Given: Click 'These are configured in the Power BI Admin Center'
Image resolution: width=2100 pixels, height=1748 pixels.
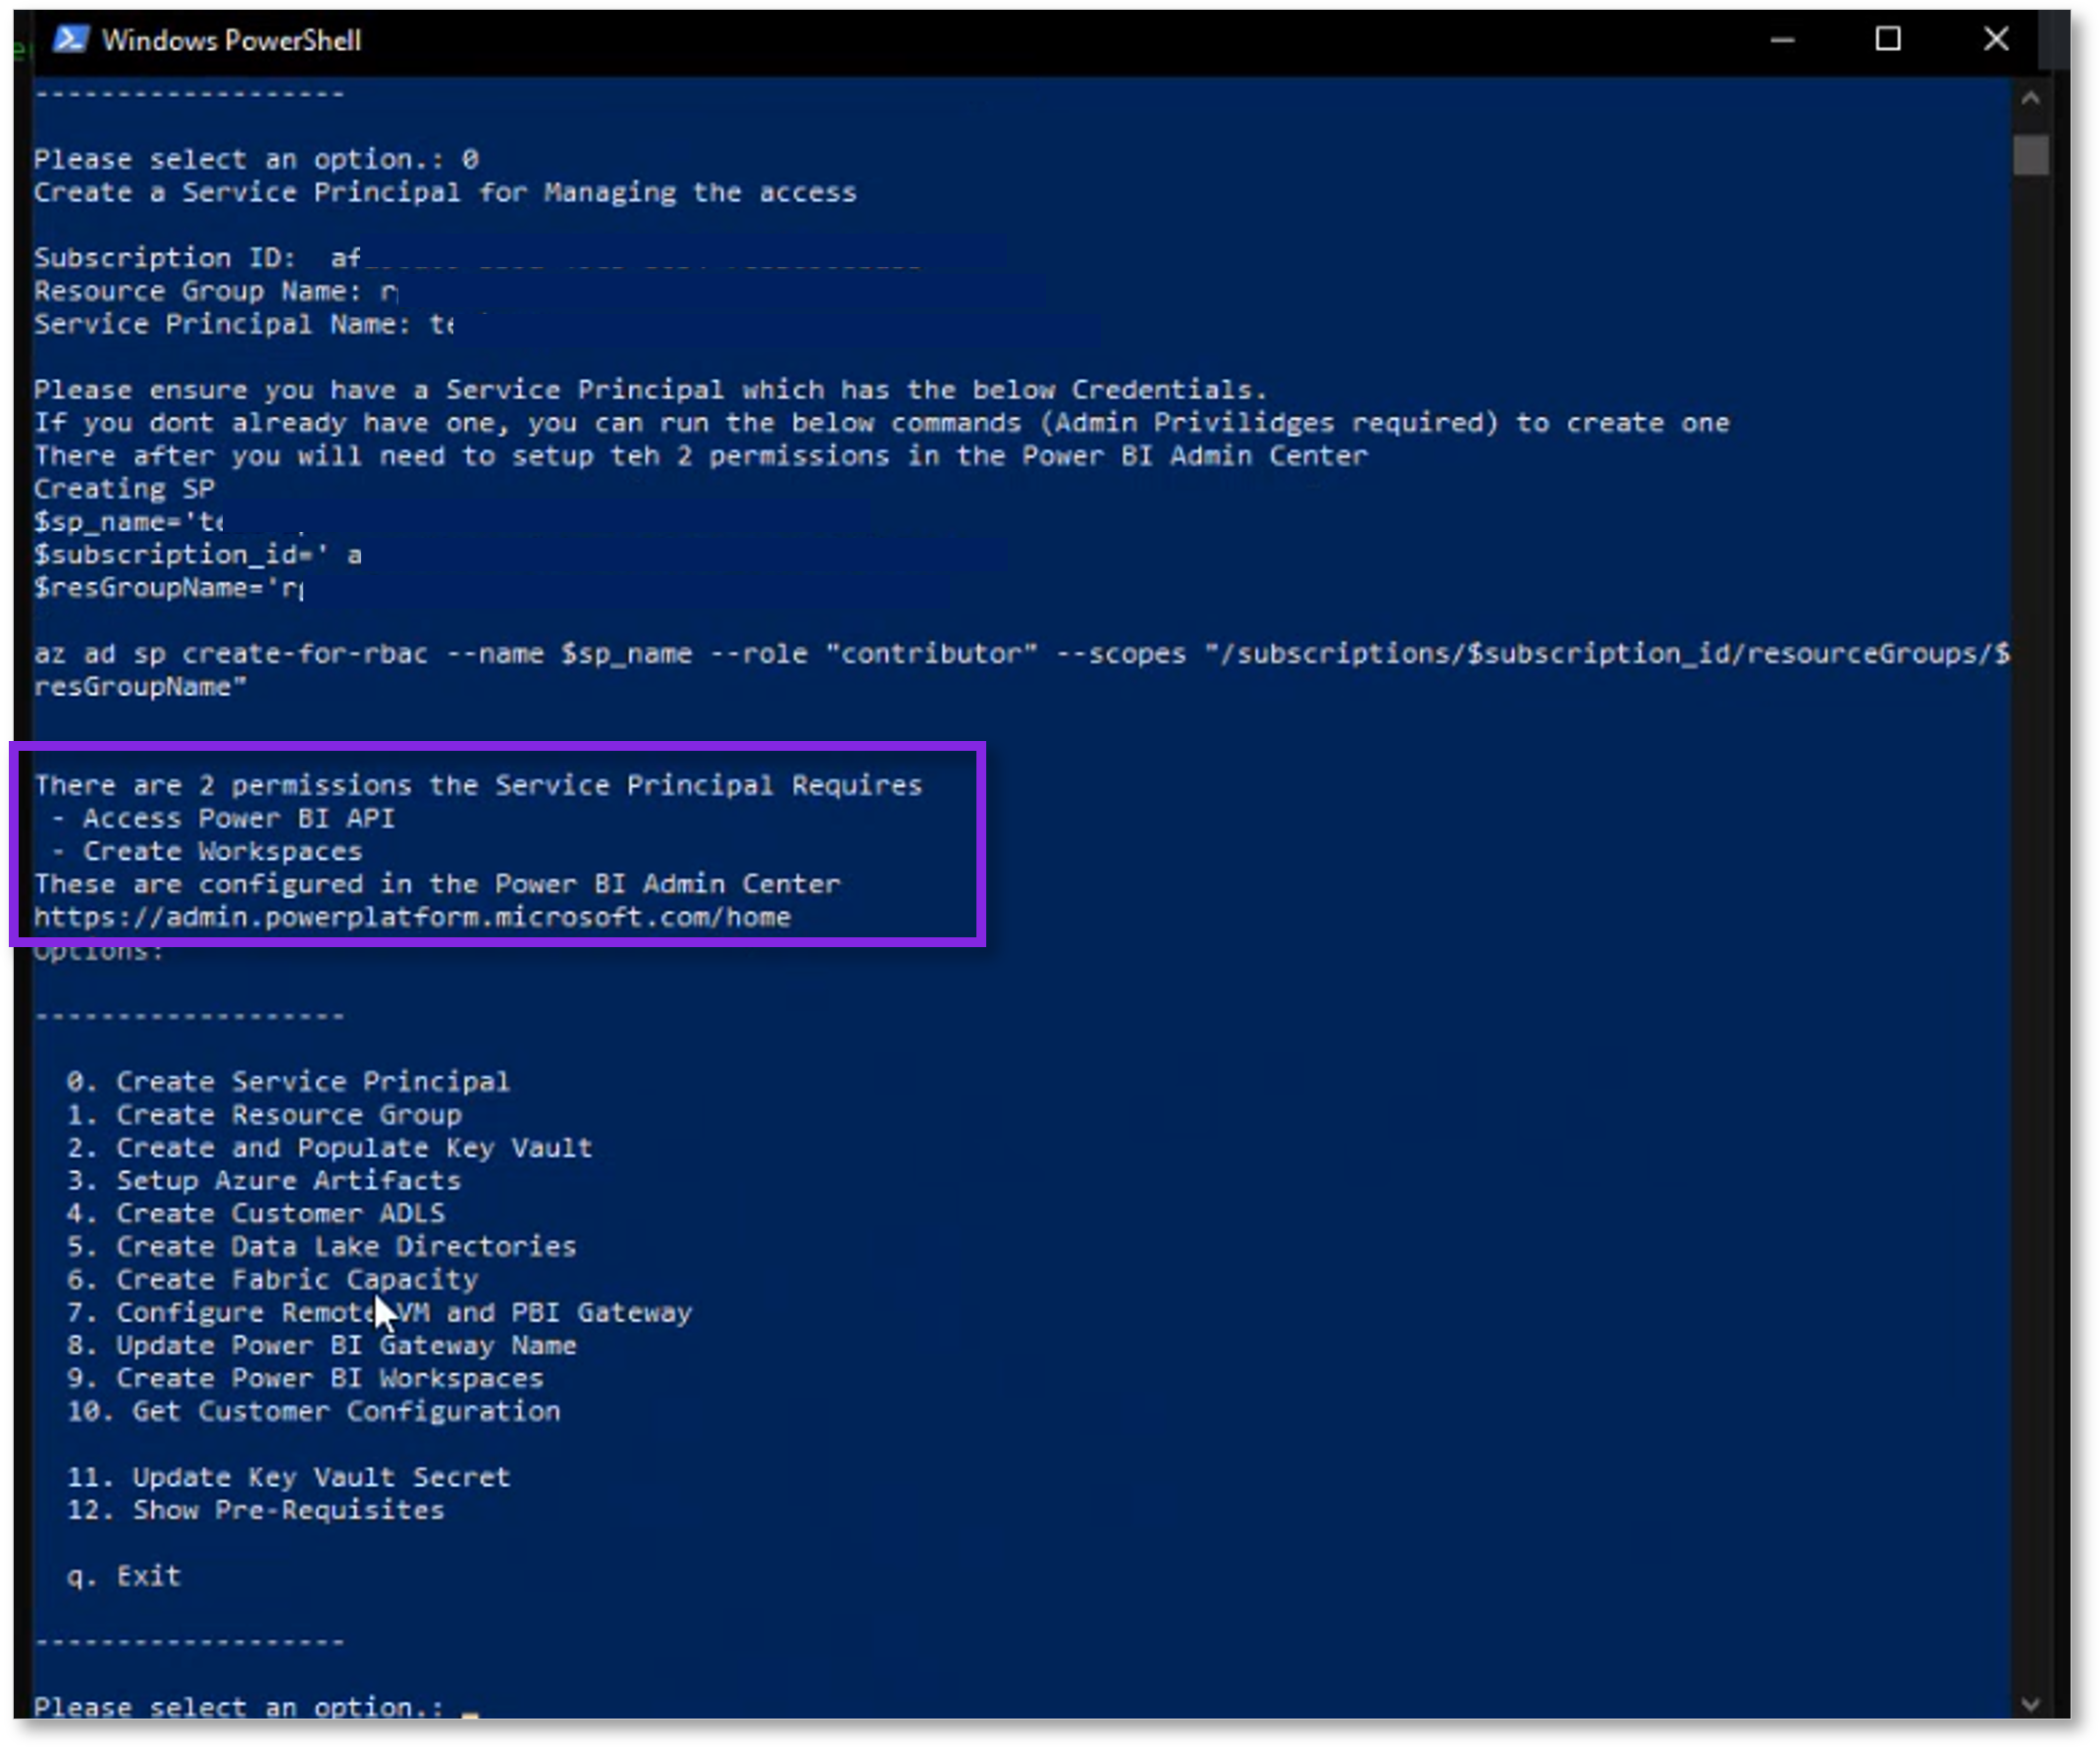Looking at the screenshot, I should 437,884.
